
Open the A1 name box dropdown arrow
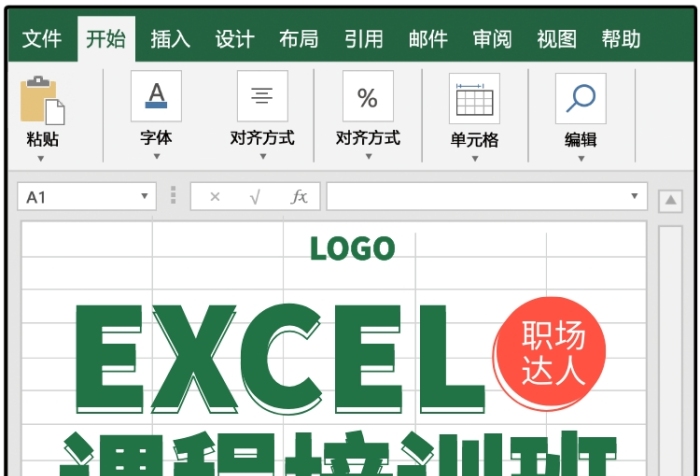[144, 196]
